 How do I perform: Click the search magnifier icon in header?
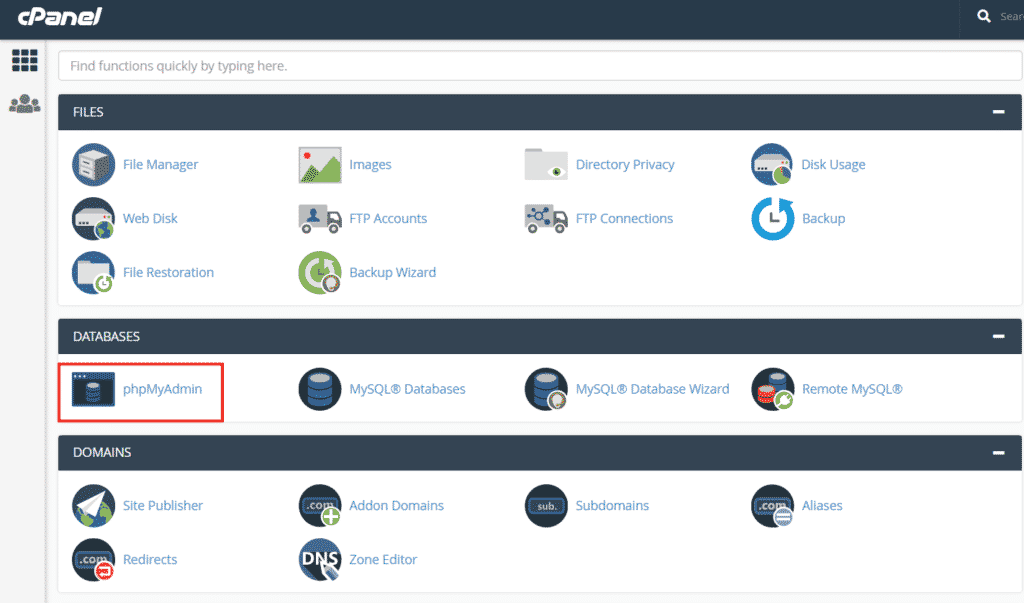[x=984, y=16]
